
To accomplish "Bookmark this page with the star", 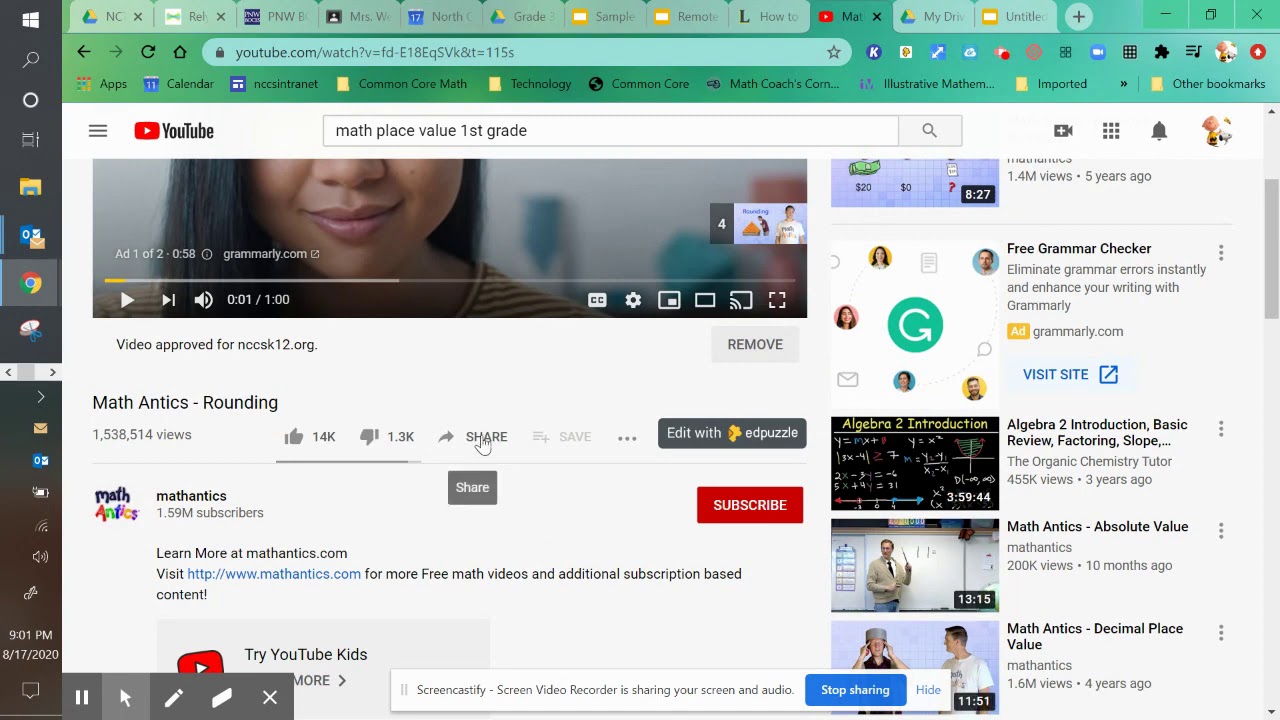I will pos(834,52).
